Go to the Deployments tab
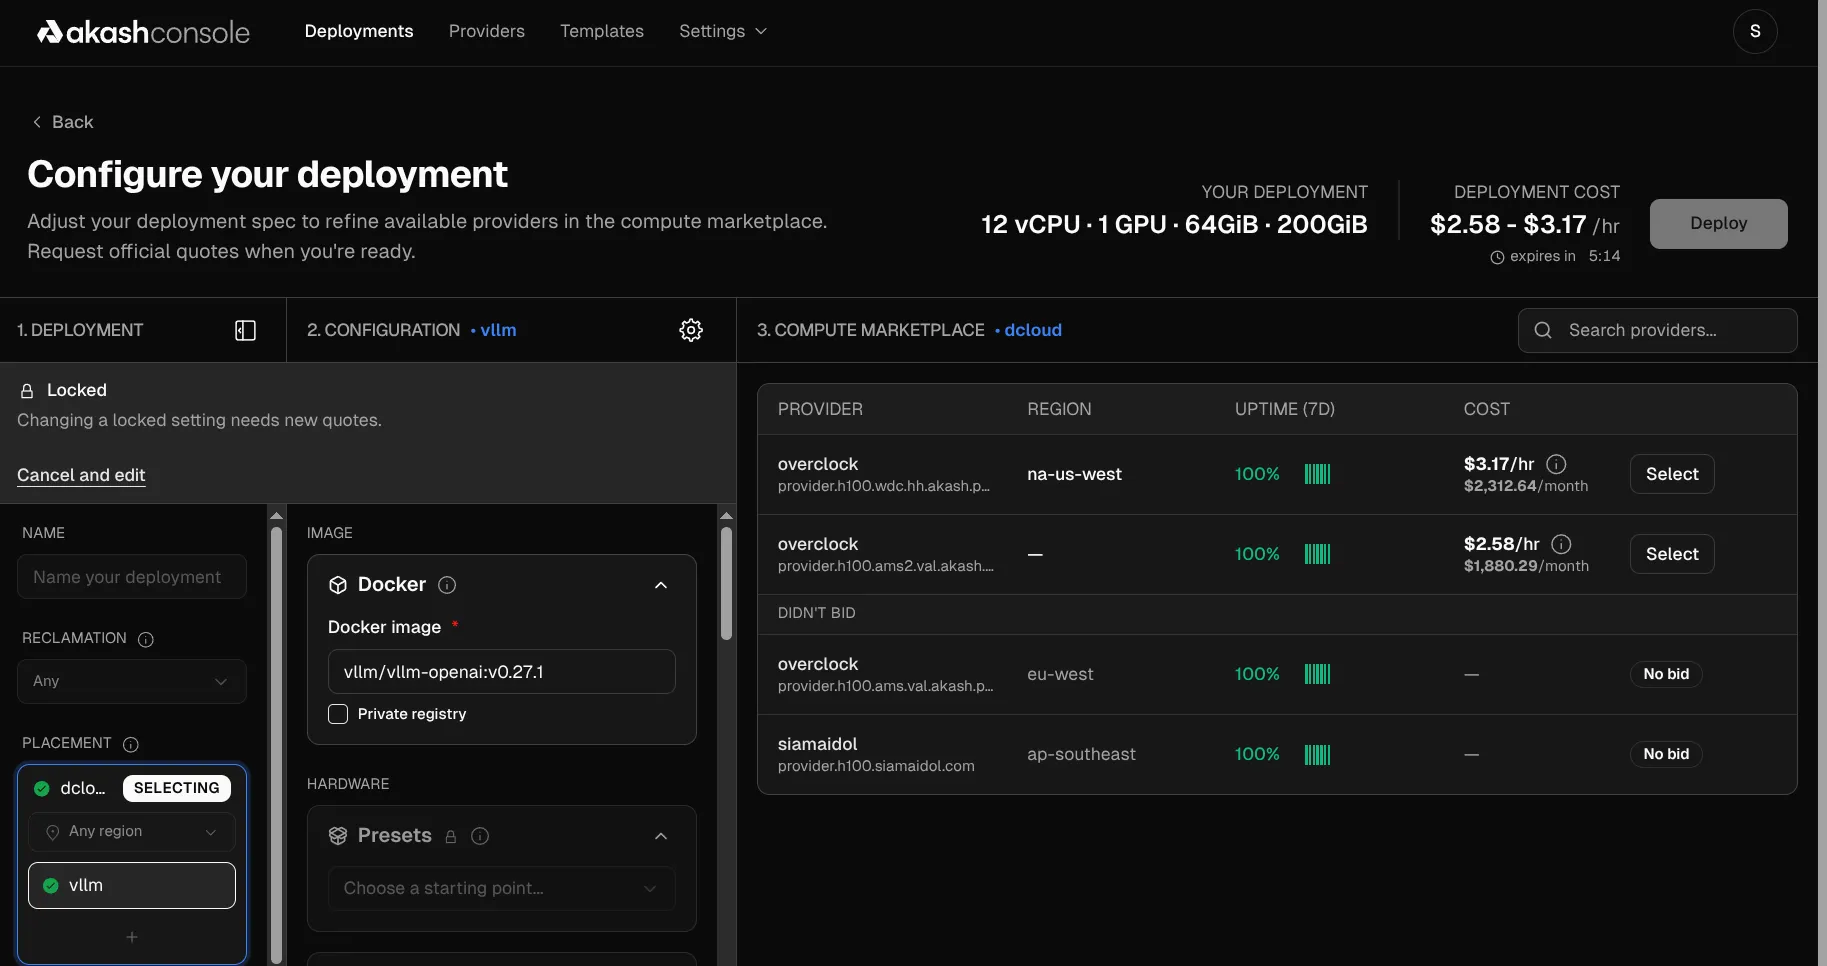 pos(359,31)
